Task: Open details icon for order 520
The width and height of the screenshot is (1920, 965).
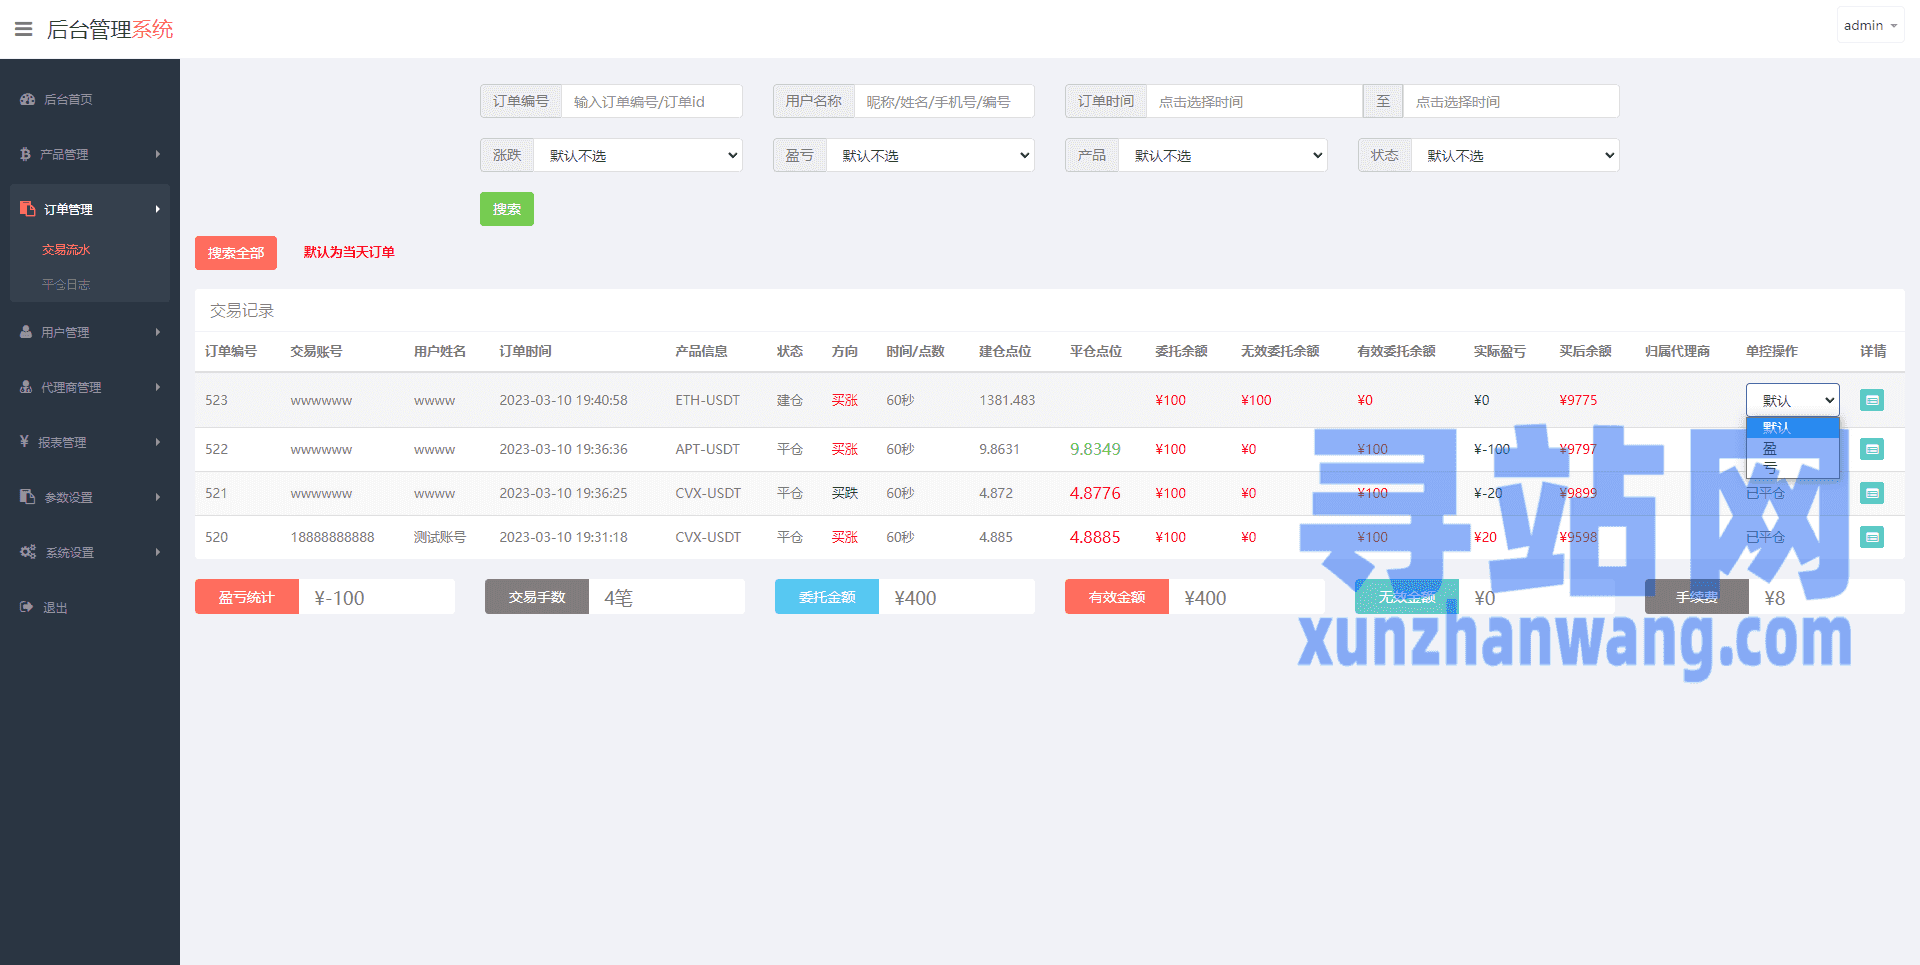Action: coord(1871,537)
